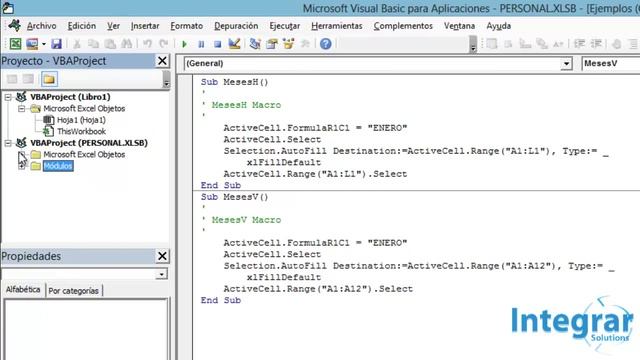Image resolution: width=640 pixels, height=360 pixels.
Task: Open the Edición menu
Action: tap(82, 26)
